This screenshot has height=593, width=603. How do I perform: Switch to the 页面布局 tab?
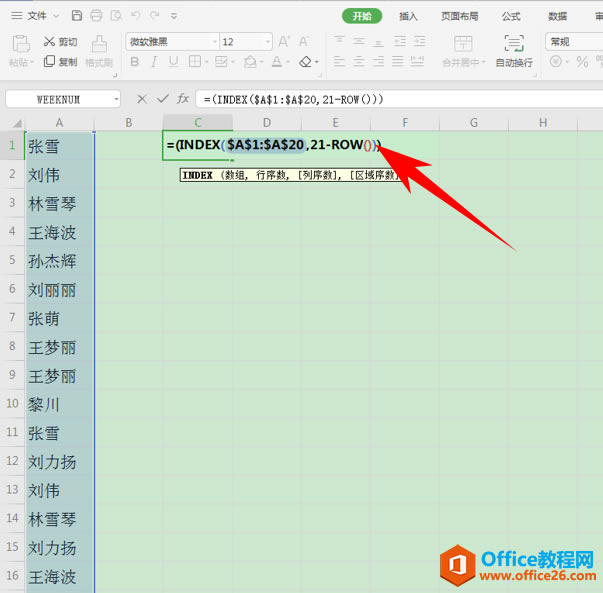point(460,16)
